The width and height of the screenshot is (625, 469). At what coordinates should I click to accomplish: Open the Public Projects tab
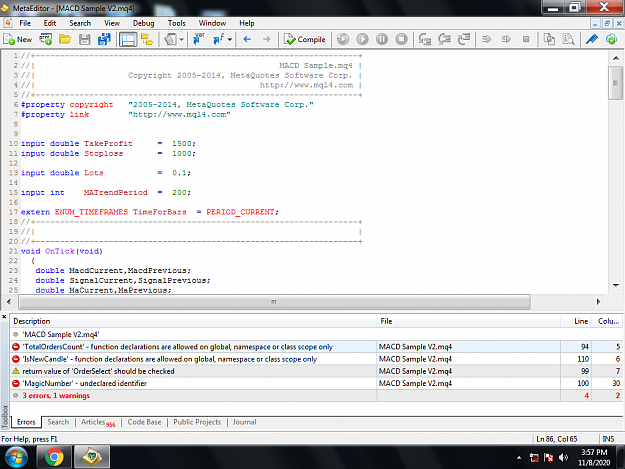point(197,422)
